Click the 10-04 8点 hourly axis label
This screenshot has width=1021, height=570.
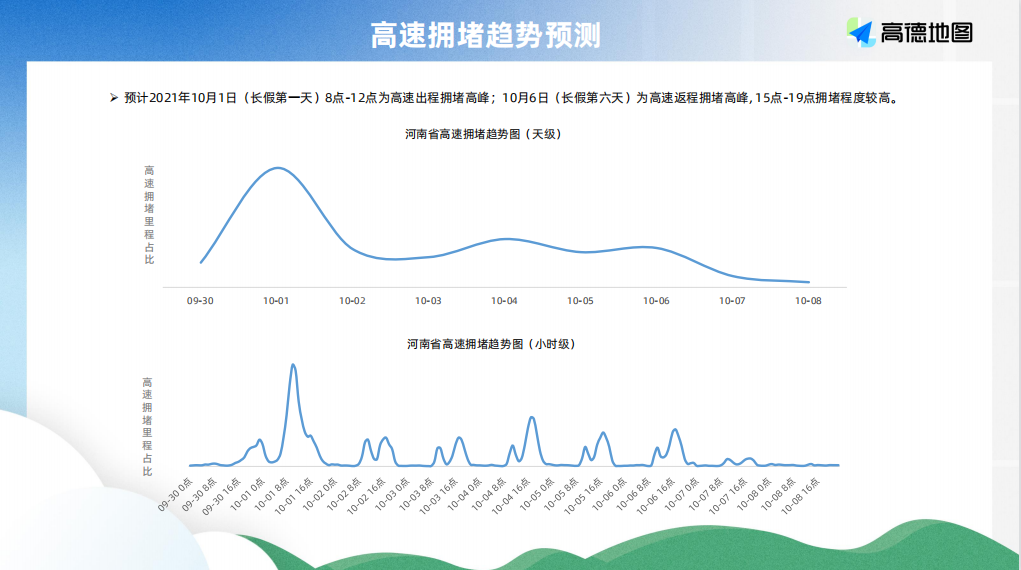tap(488, 494)
